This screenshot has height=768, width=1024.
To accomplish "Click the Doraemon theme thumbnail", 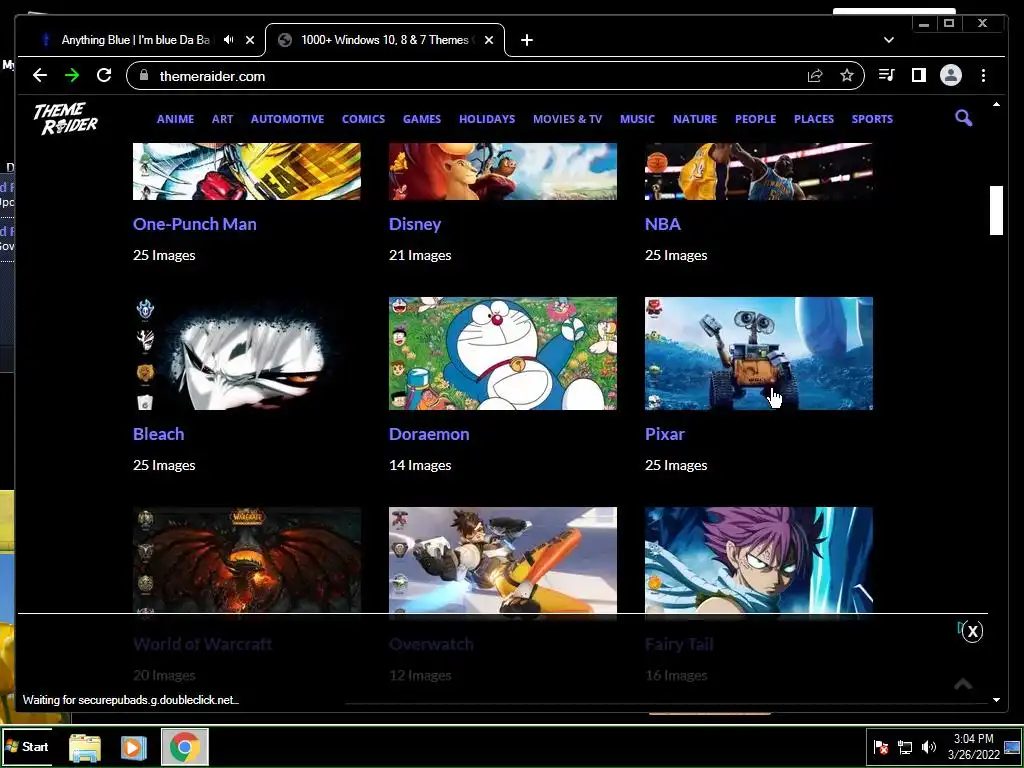I will 503,353.
